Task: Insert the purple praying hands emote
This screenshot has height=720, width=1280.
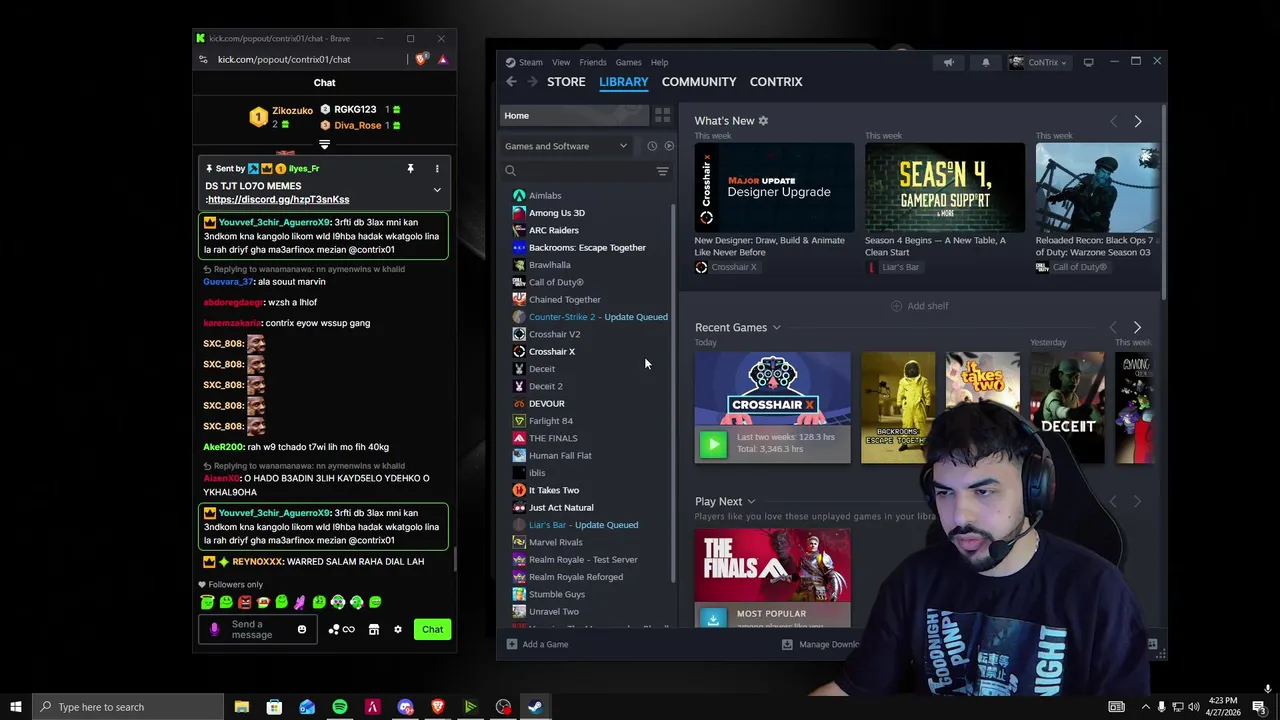Action: (300, 602)
